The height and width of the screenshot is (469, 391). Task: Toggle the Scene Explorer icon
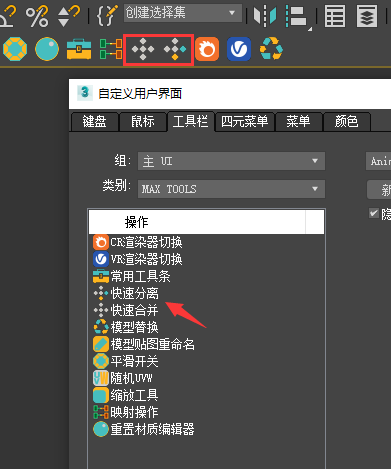(335, 16)
